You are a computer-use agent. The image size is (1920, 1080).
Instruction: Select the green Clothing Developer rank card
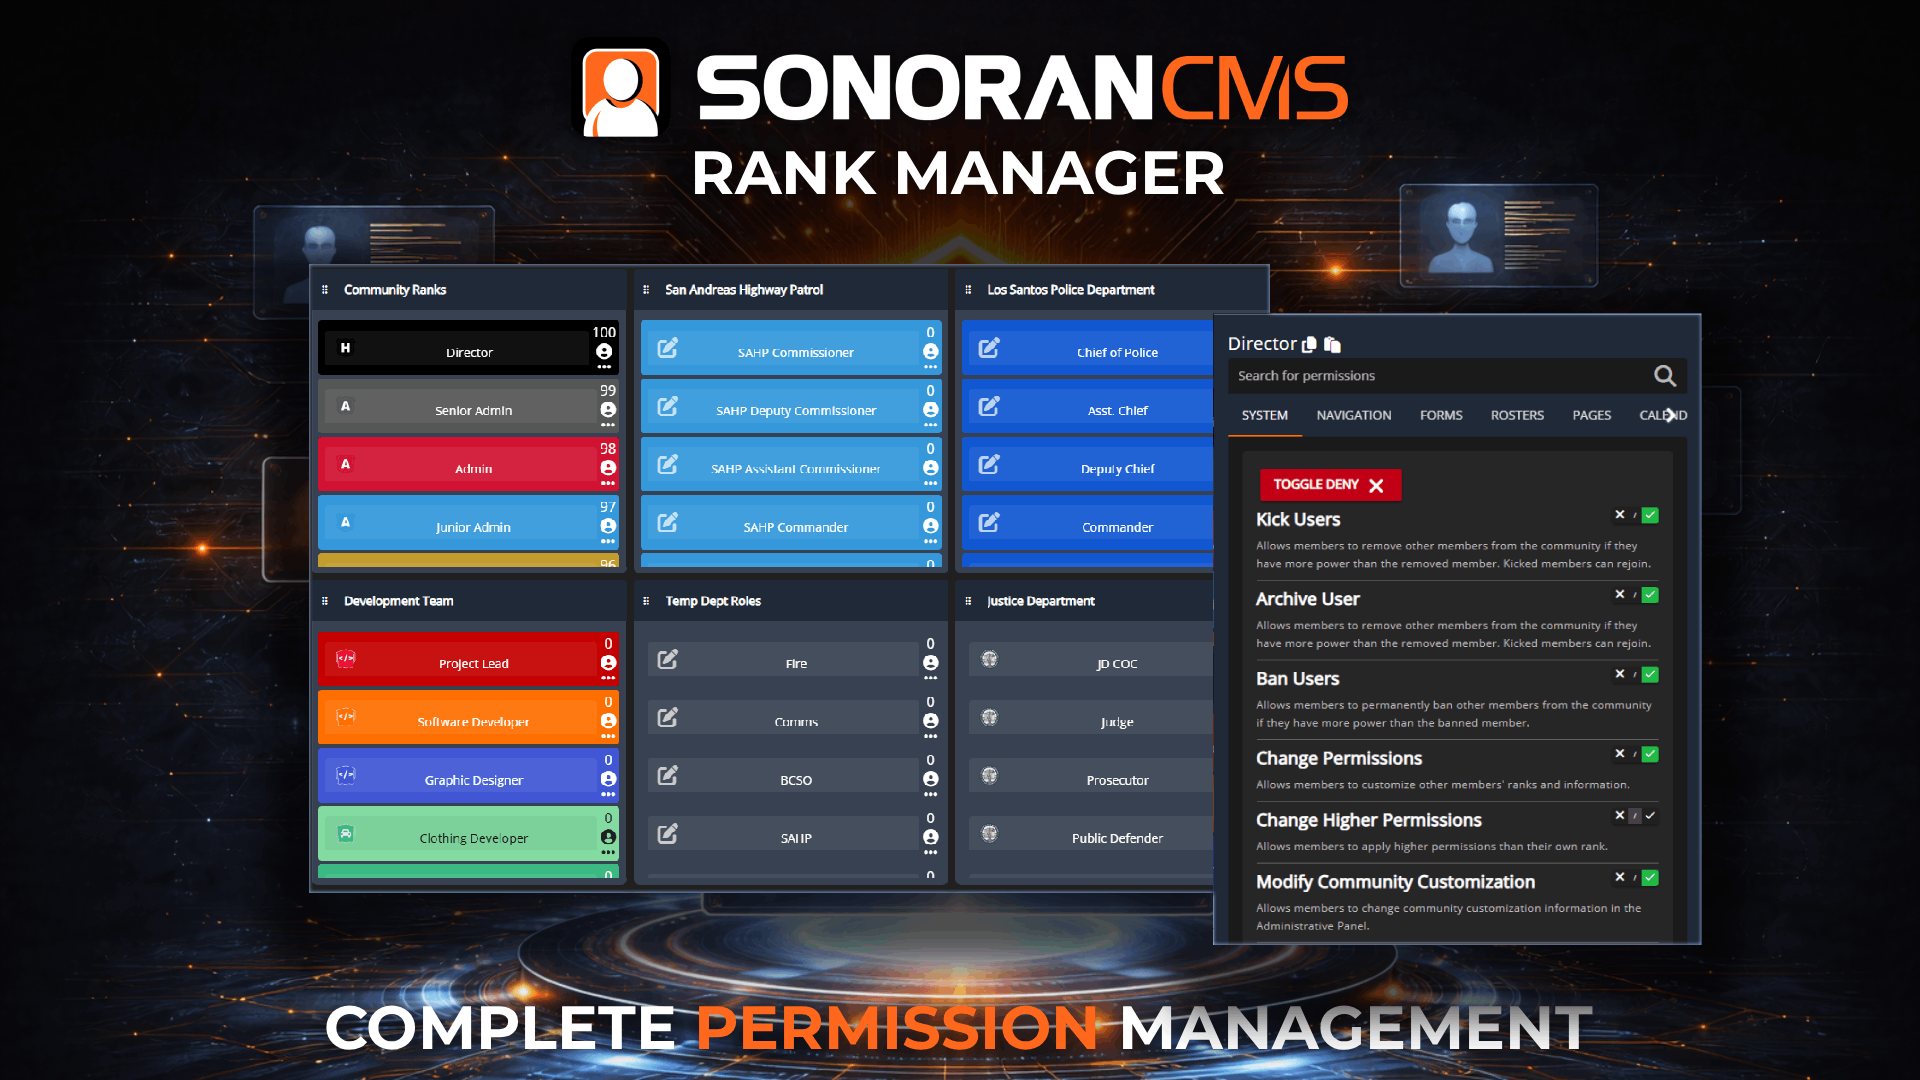point(468,833)
